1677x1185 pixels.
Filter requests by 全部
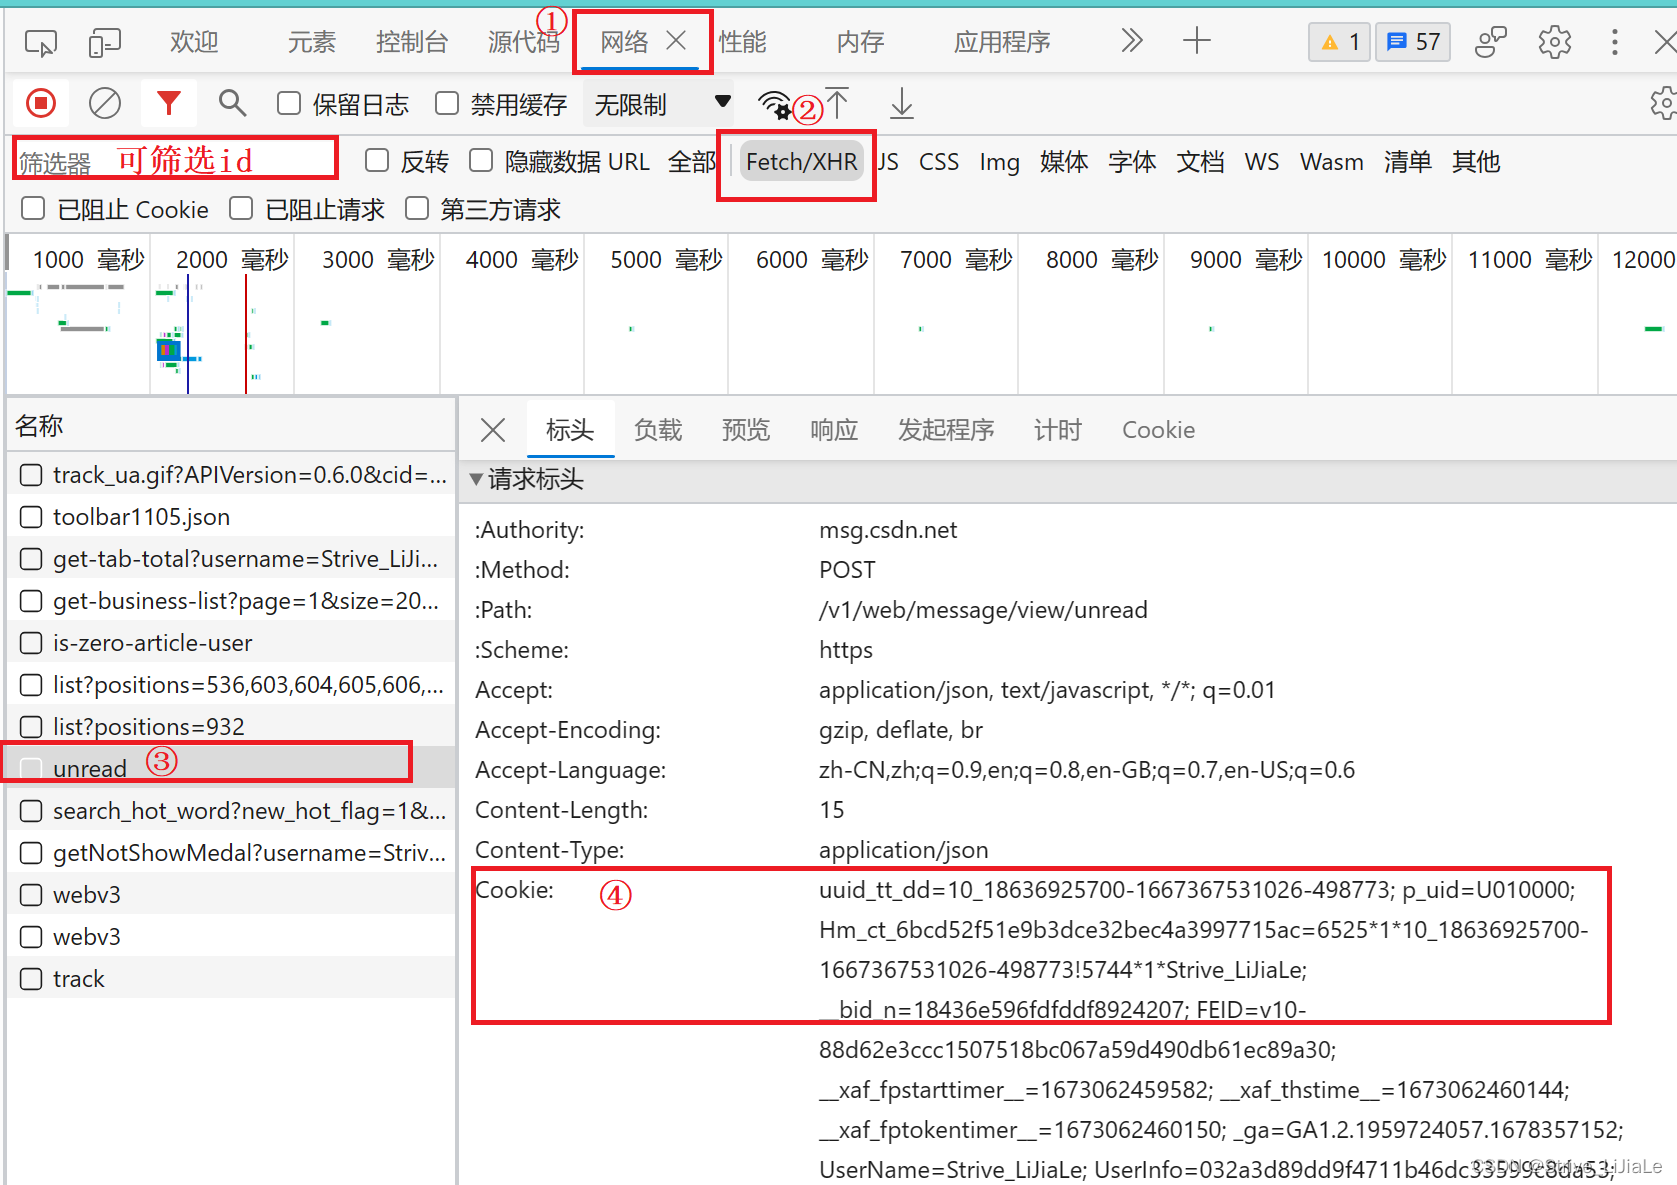pyautogui.click(x=692, y=162)
